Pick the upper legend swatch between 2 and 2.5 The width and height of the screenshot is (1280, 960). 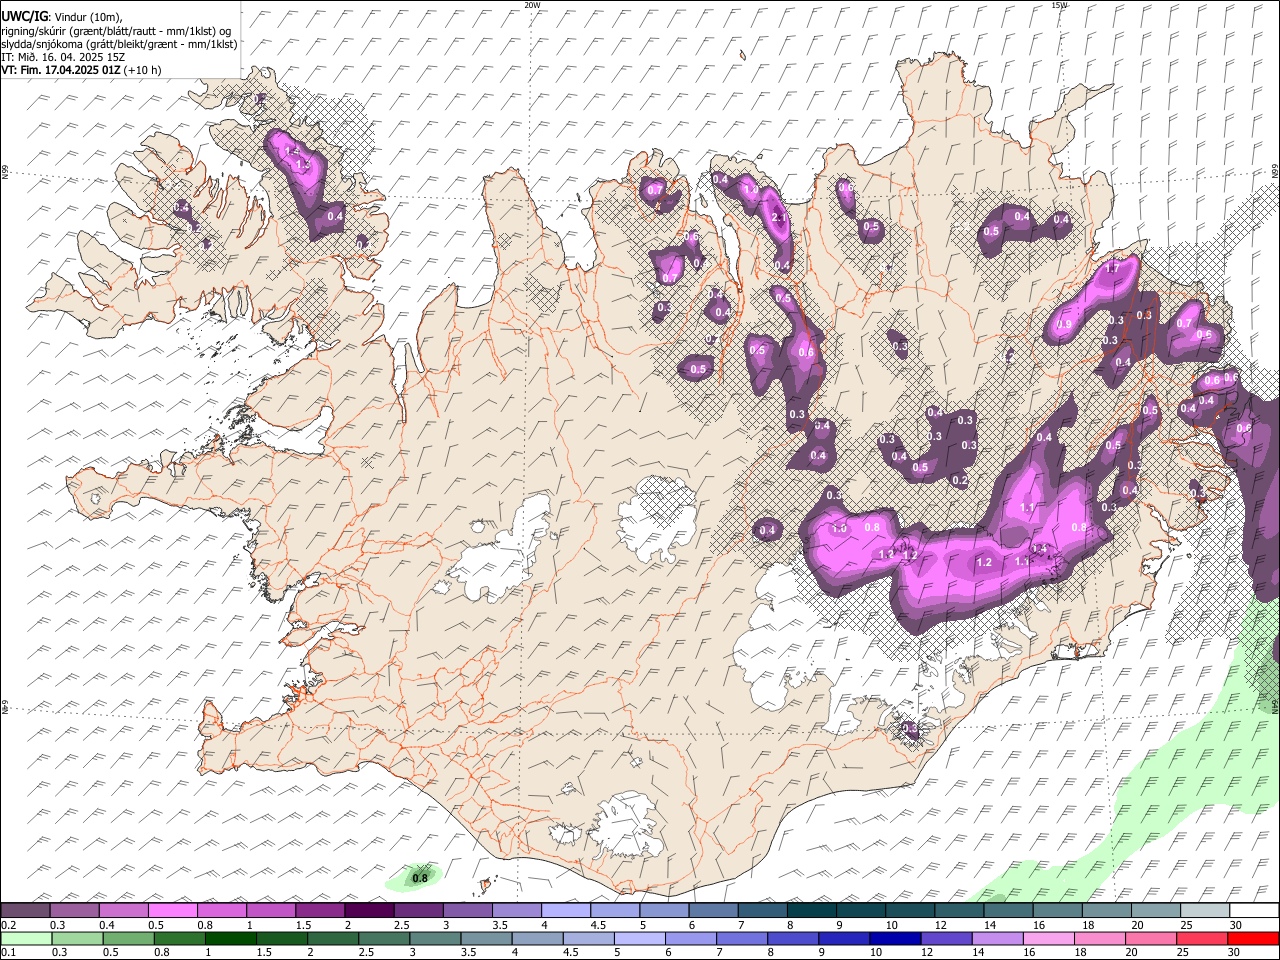click(369, 910)
